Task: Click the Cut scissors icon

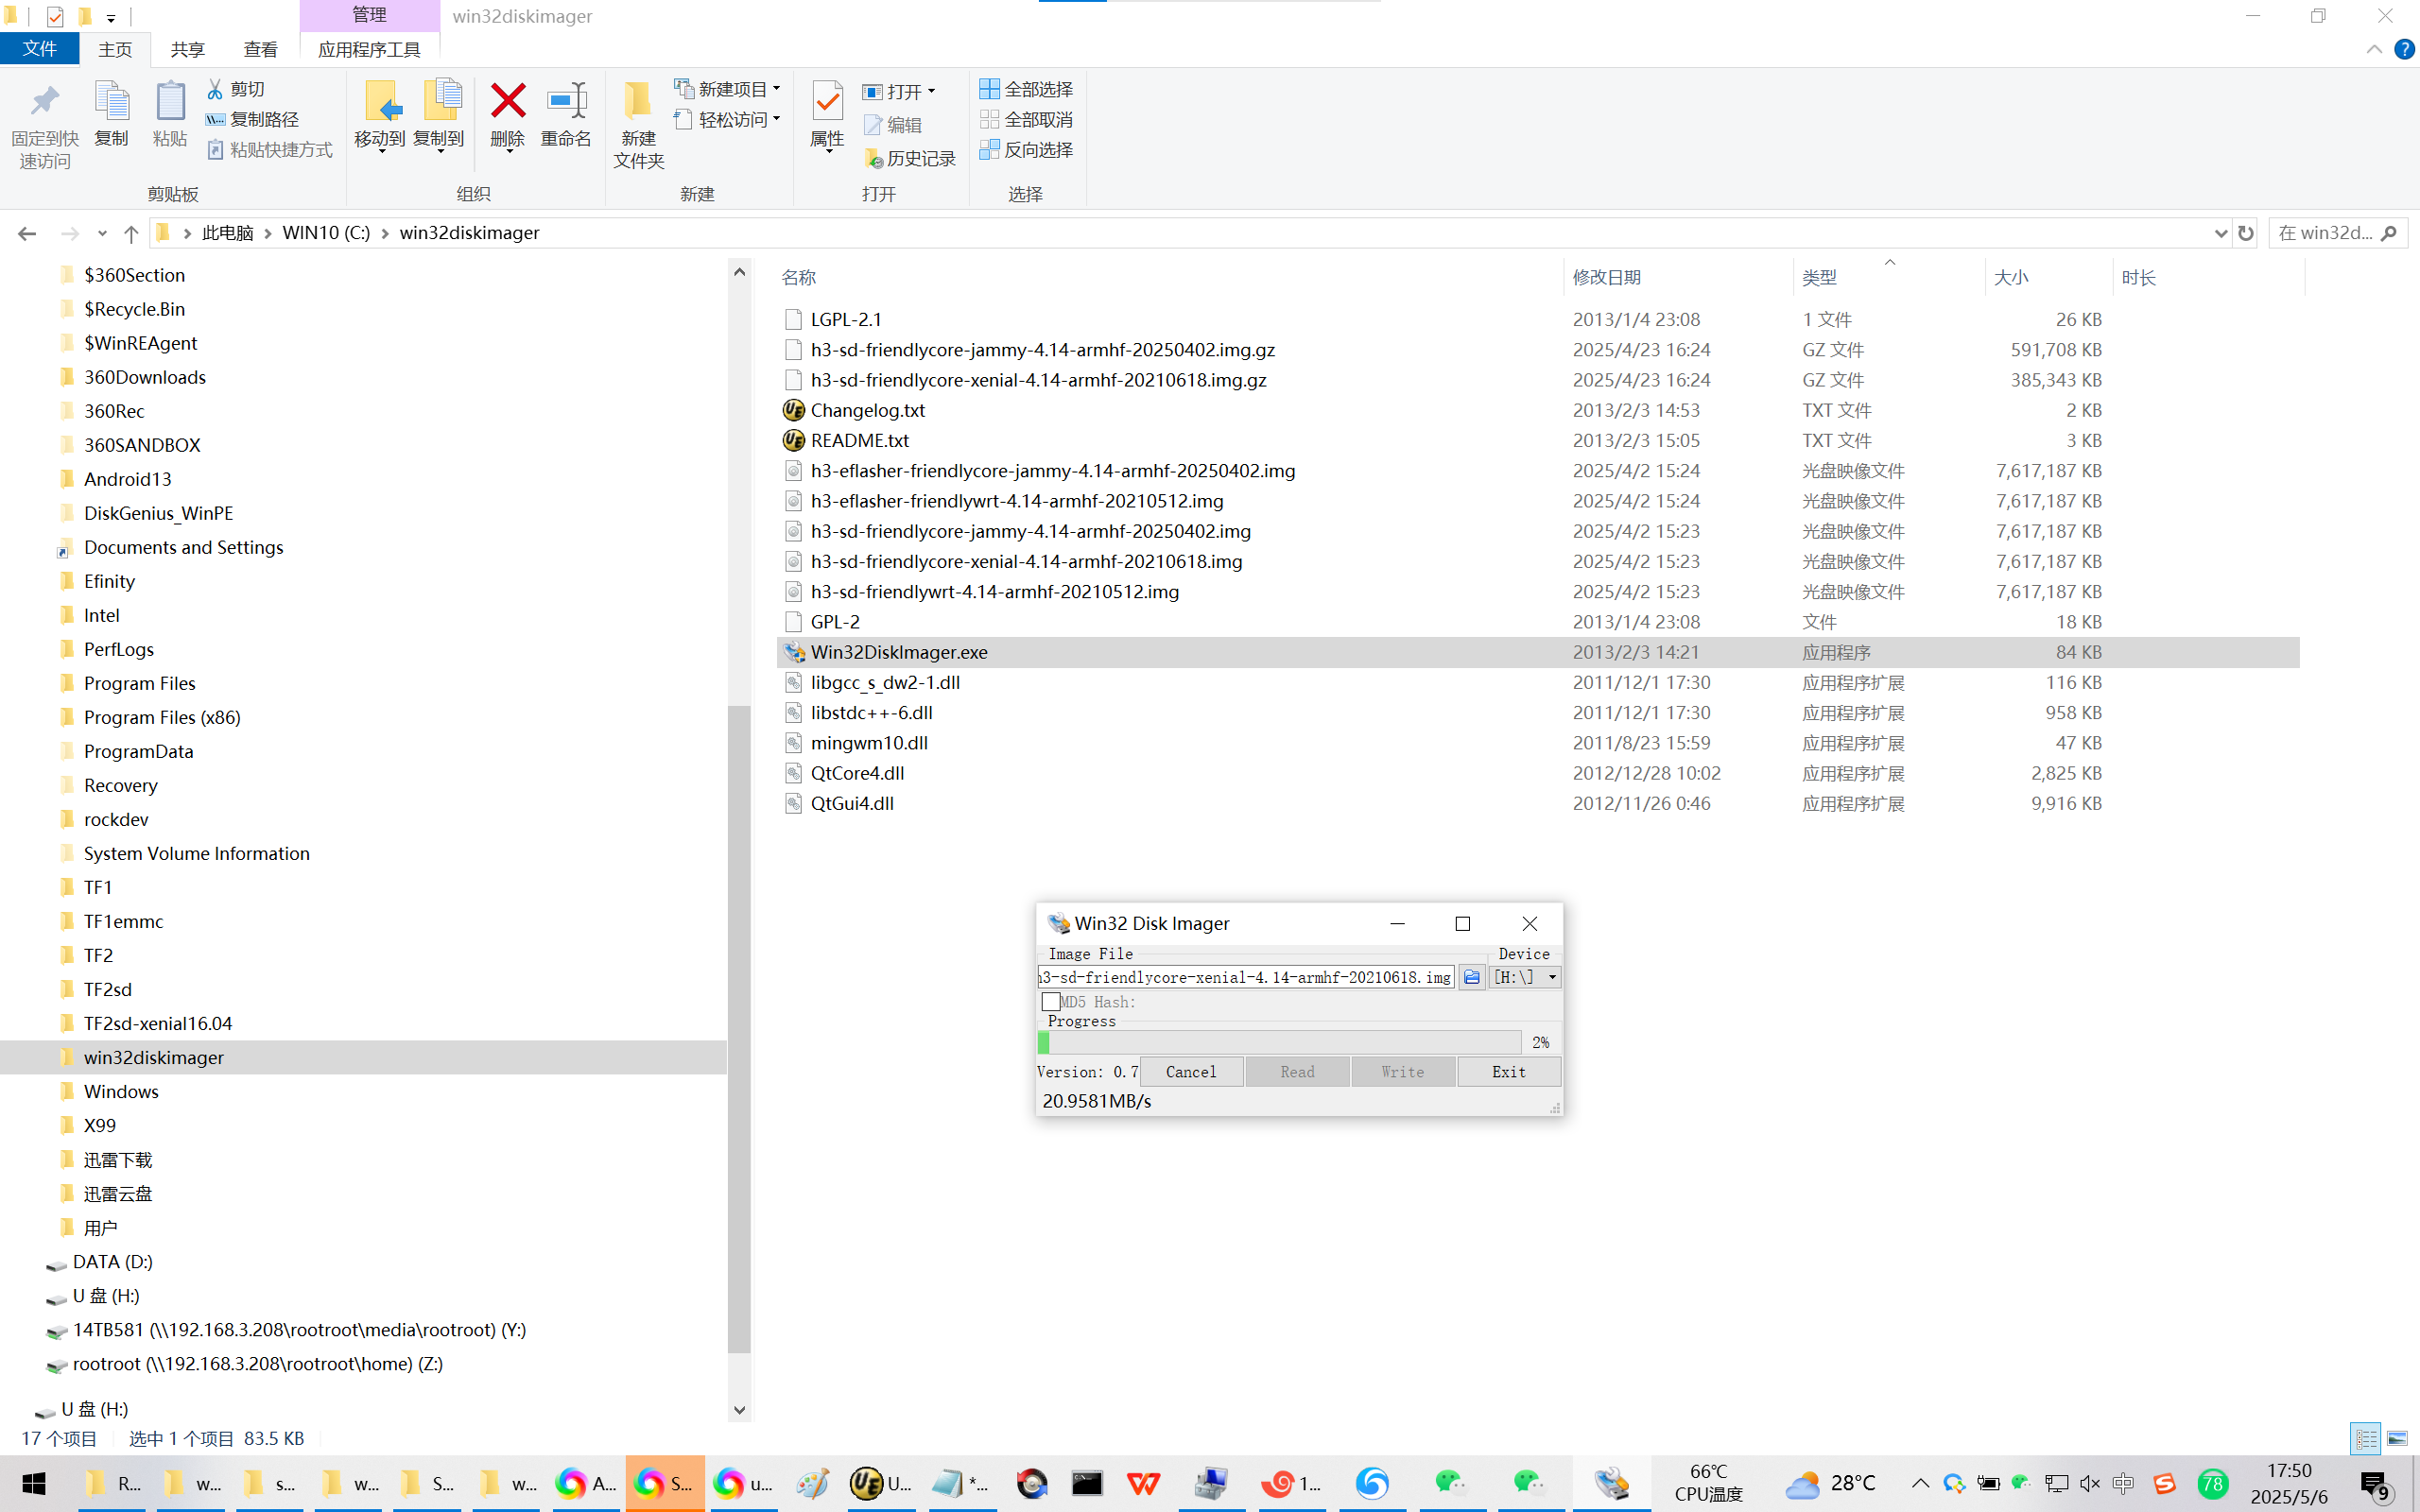Action: [x=215, y=89]
